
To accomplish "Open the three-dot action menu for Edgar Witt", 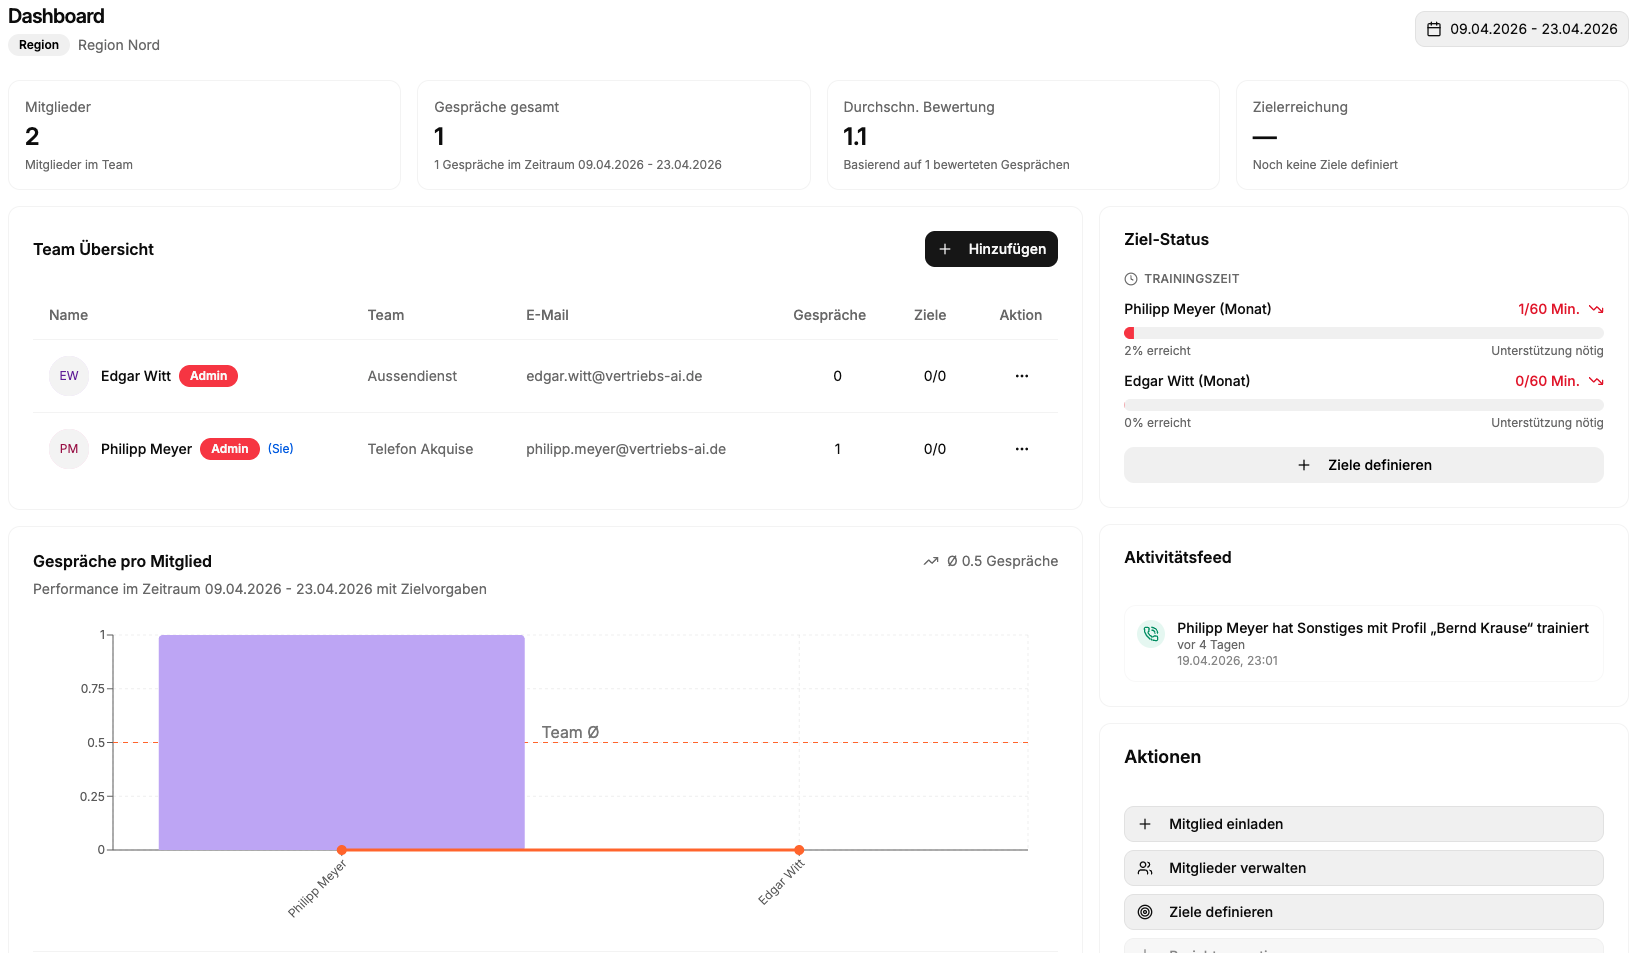I will pos(1021,376).
